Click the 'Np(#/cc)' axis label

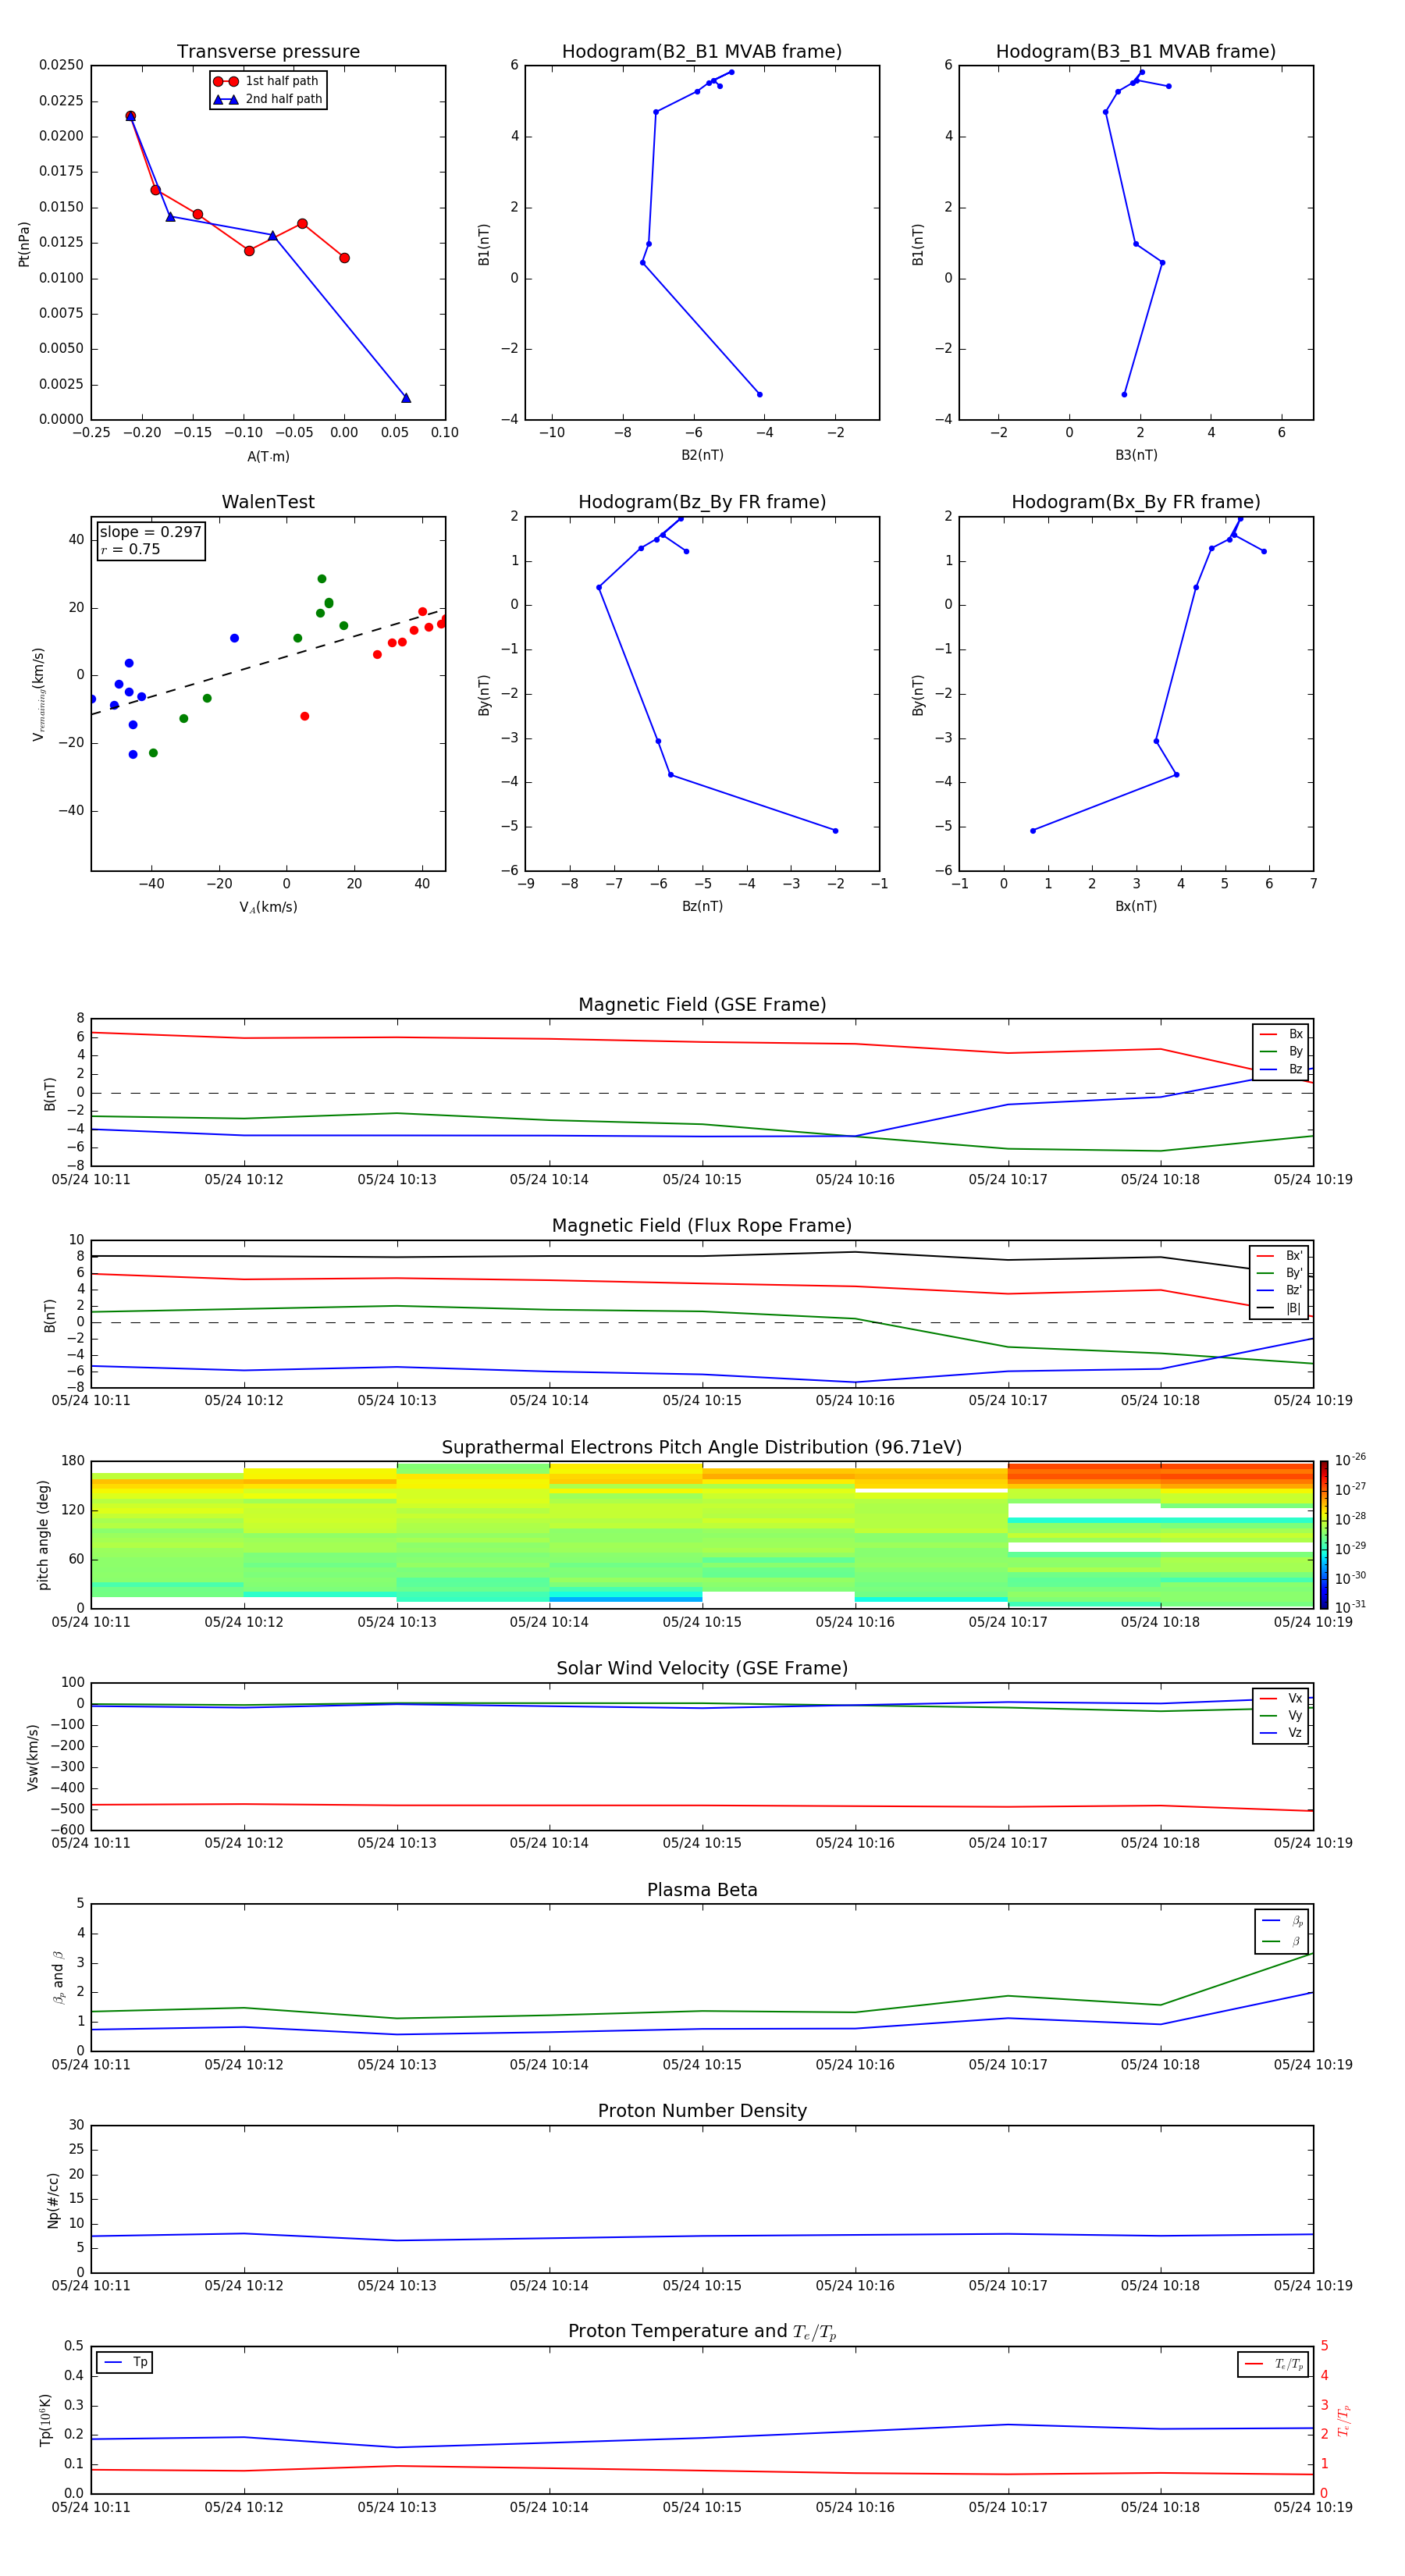pyautogui.click(x=53, y=2200)
